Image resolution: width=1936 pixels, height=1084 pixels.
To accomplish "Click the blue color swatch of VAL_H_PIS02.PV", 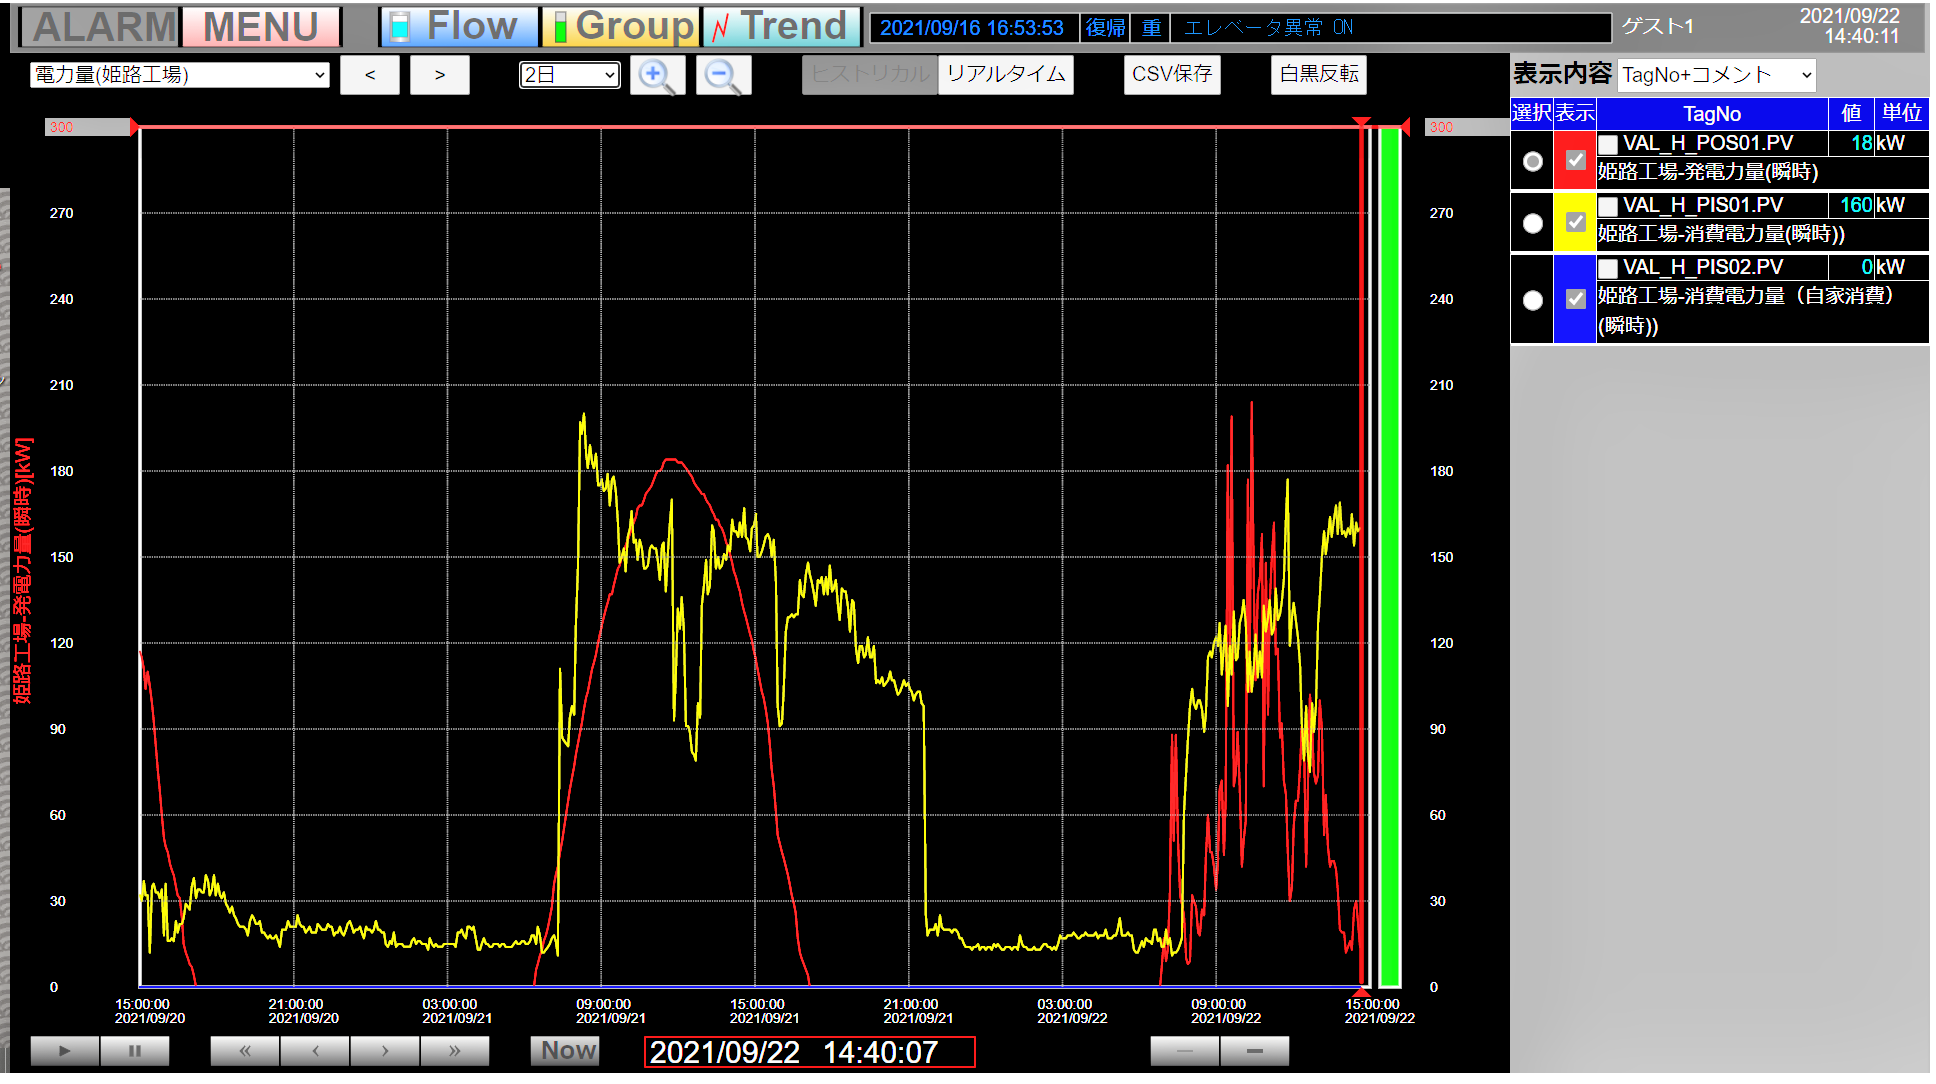I will 1574,299.
